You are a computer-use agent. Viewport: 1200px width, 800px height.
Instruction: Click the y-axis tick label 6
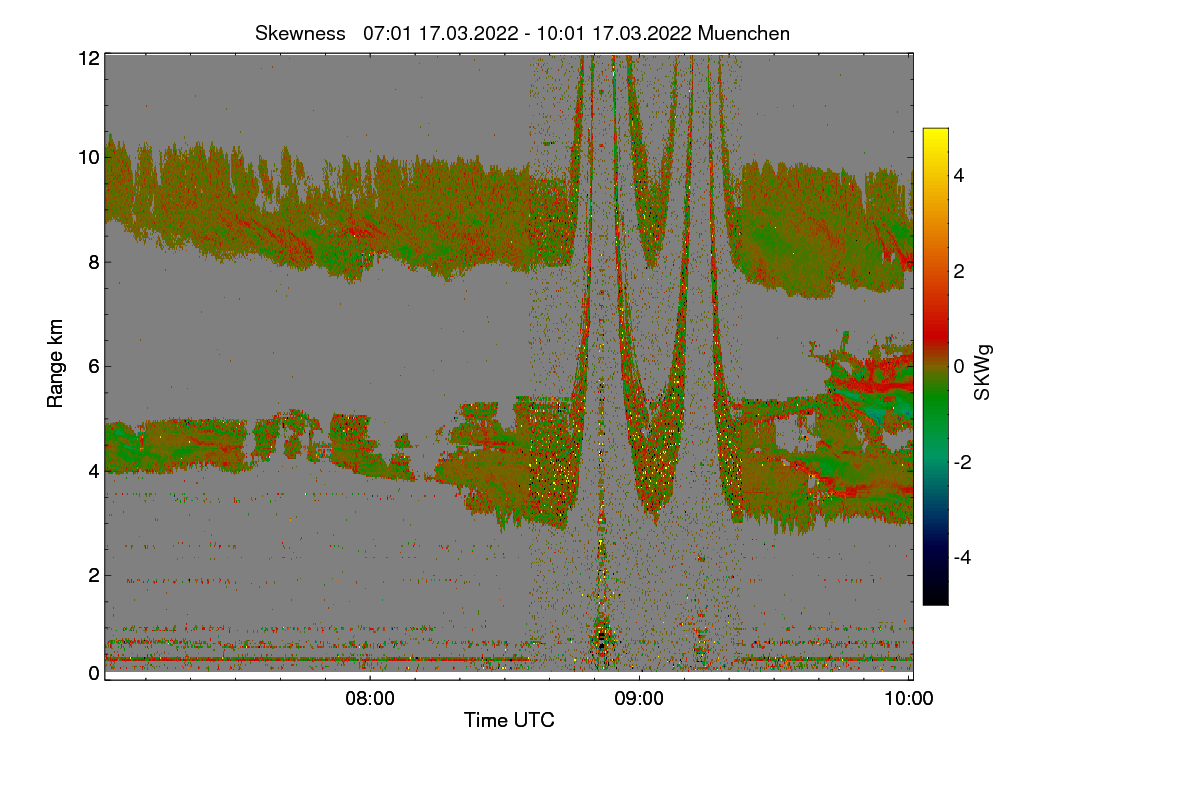[94, 366]
